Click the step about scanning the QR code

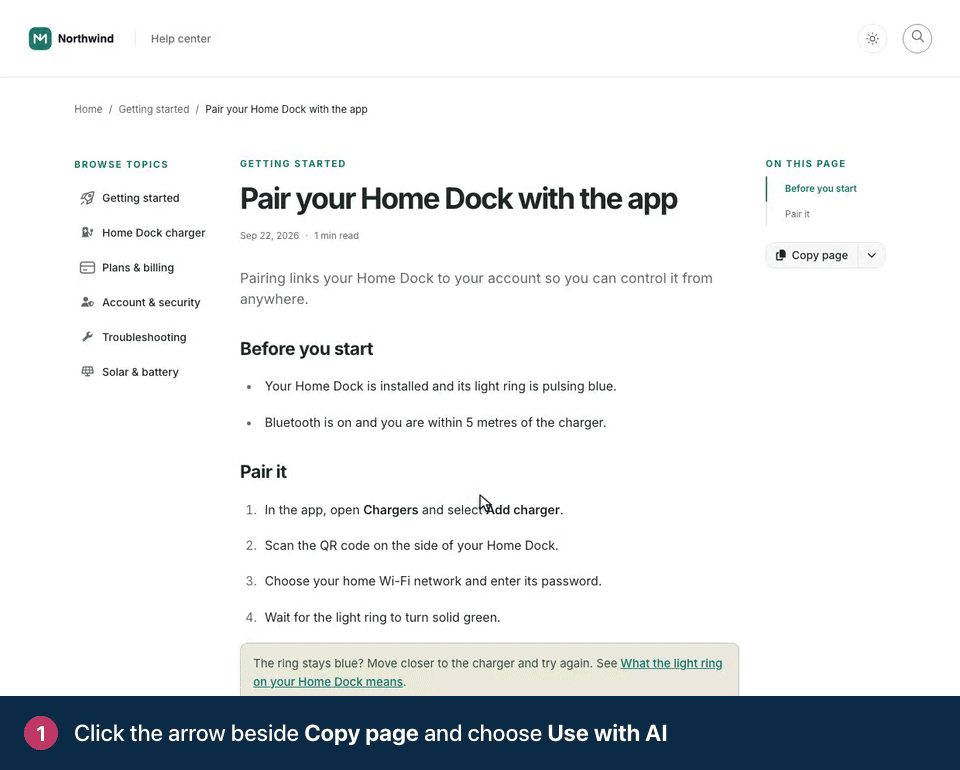point(411,545)
